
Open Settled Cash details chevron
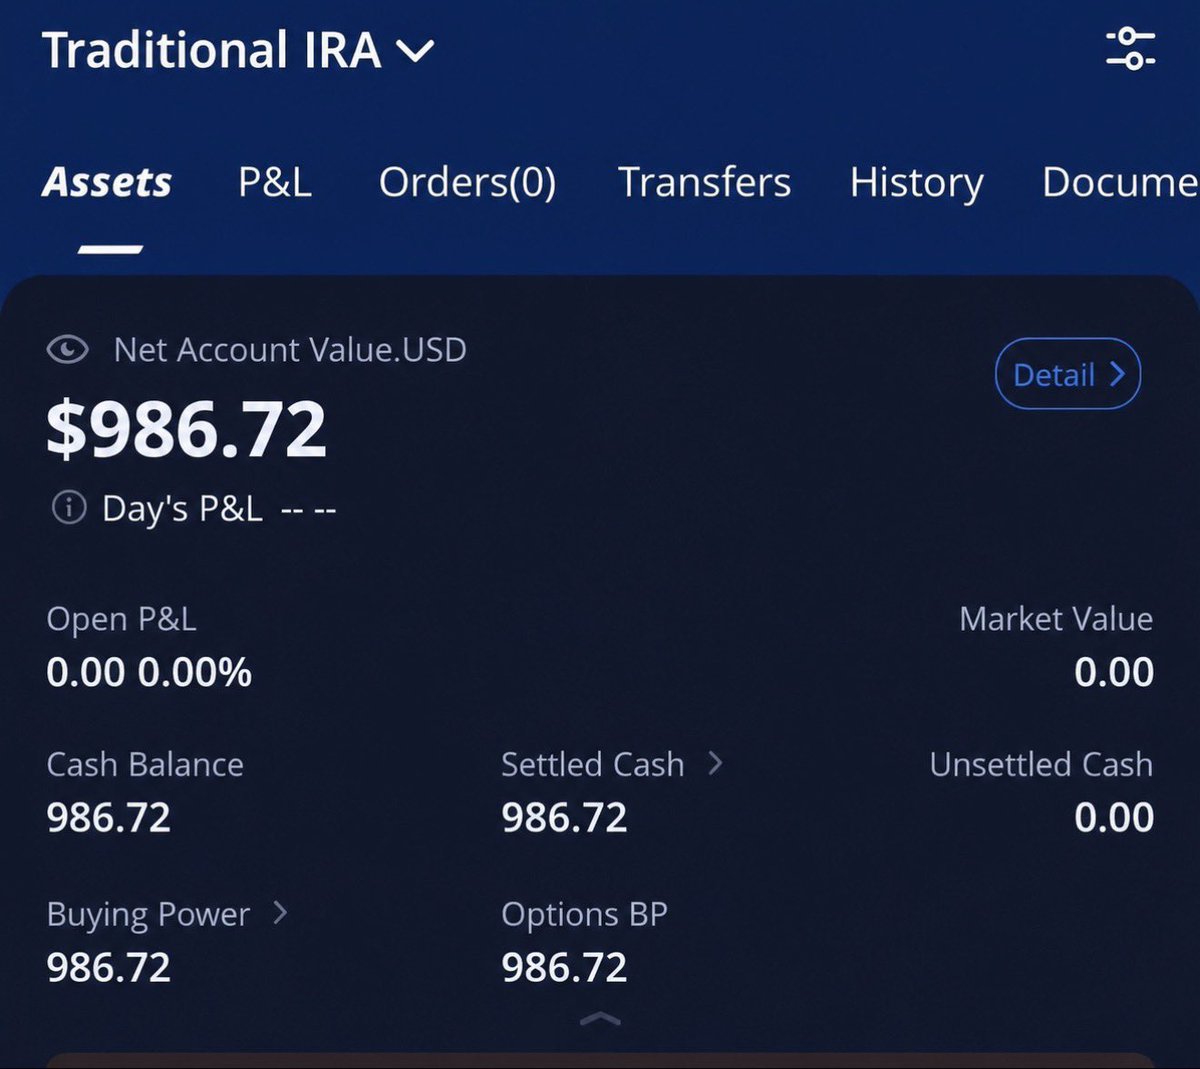714,764
